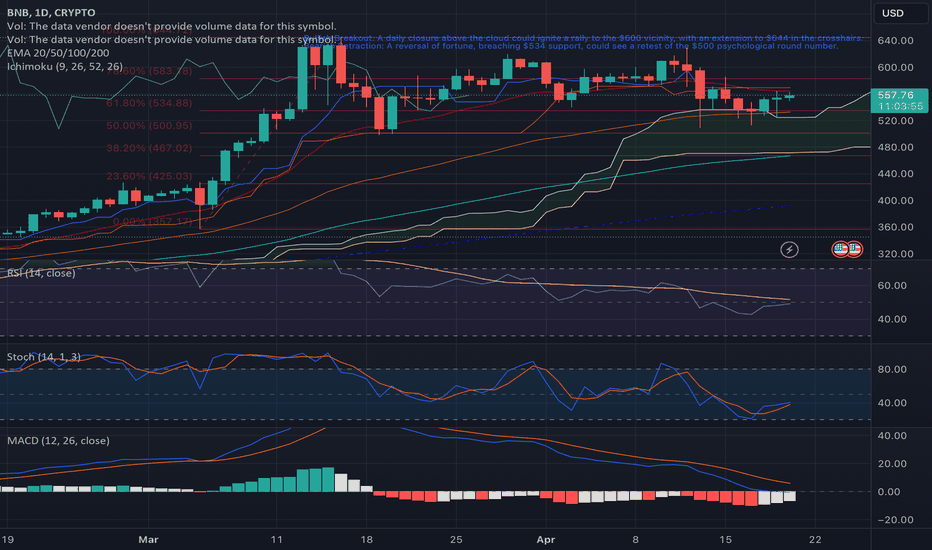Click the 38.20% (467.02) Fibonacci label
Screen dimensions: 932x550
pyautogui.click(x=149, y=148)
